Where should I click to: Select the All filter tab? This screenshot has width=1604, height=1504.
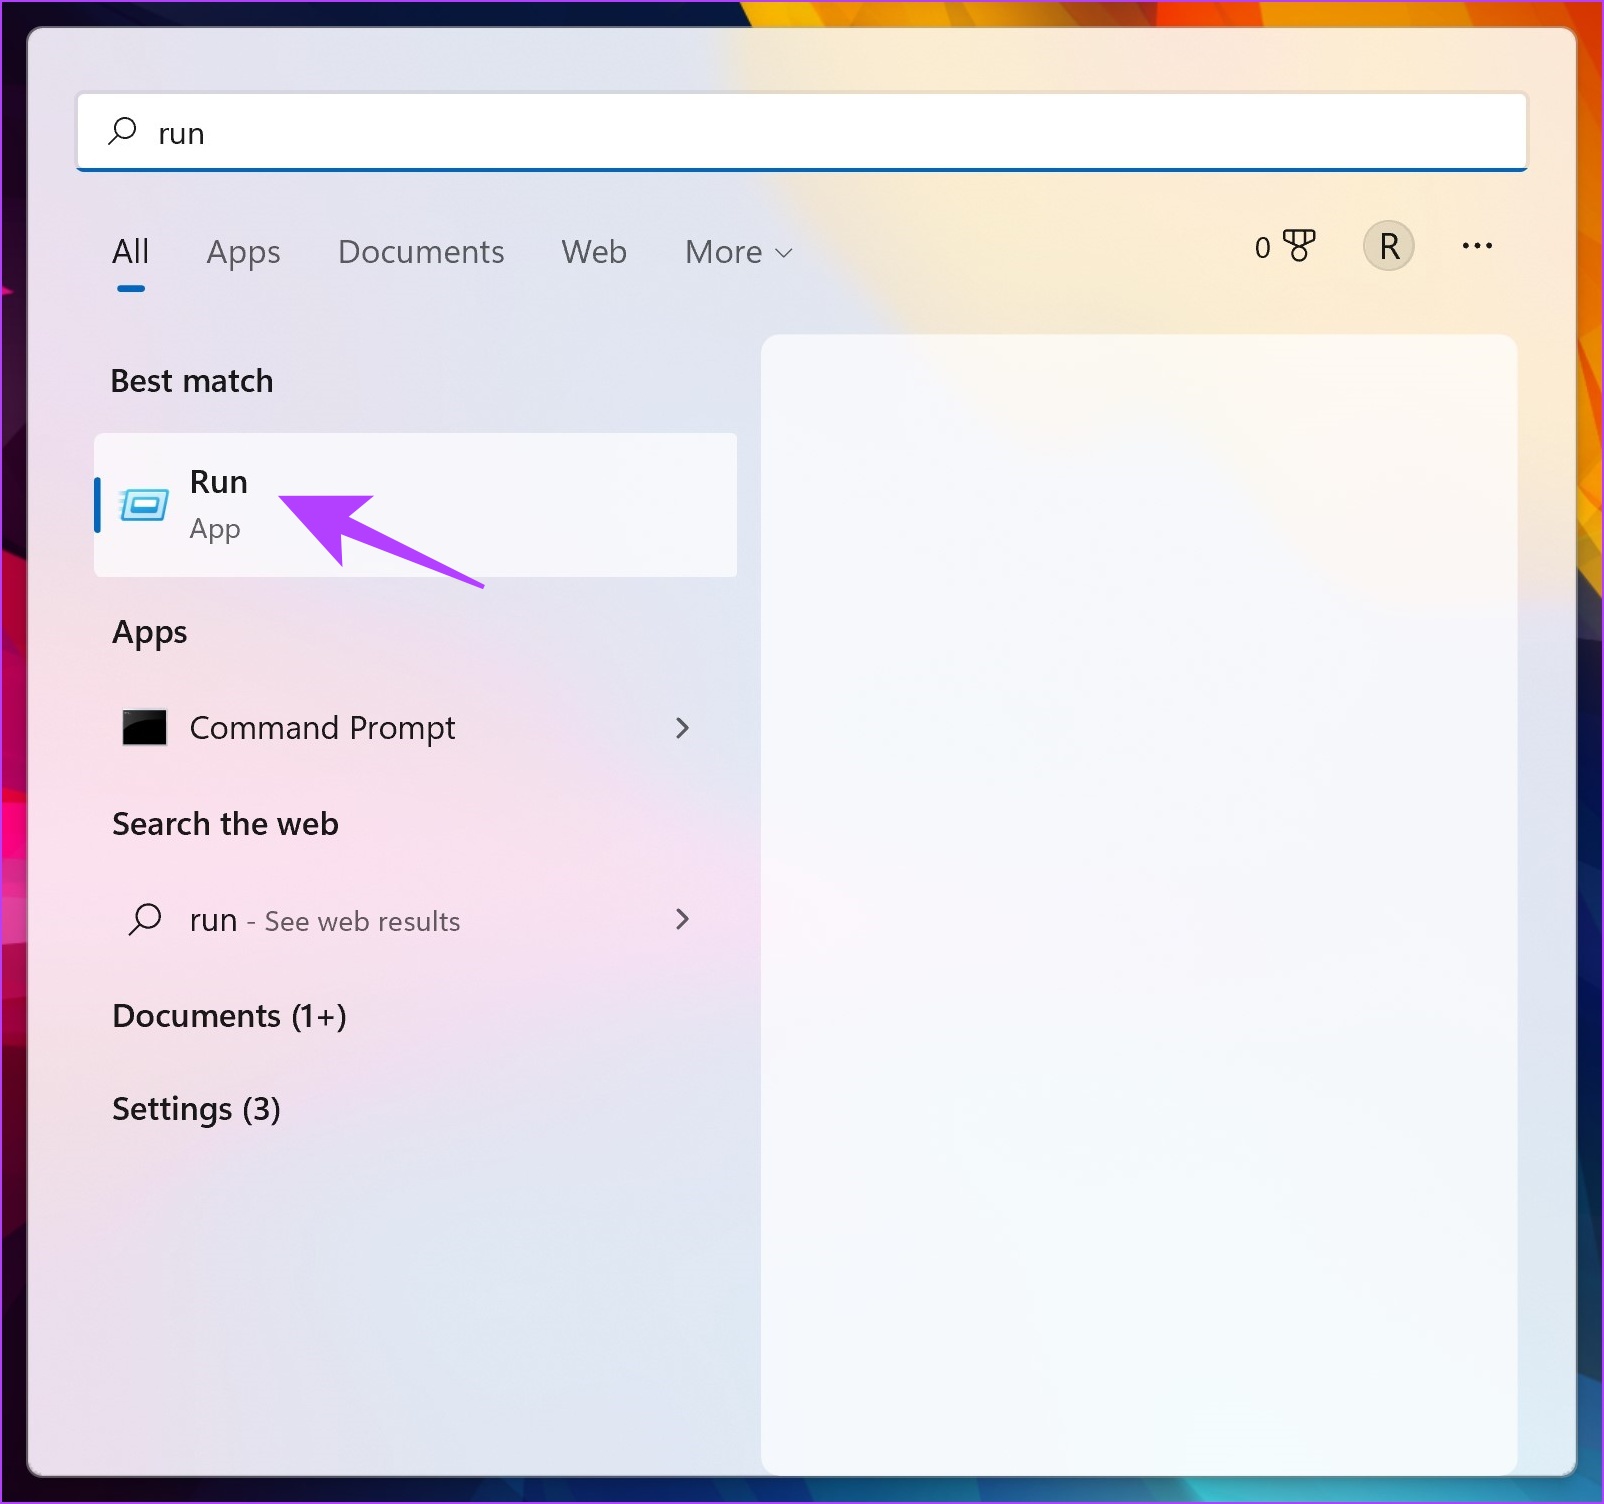point(130,253)
